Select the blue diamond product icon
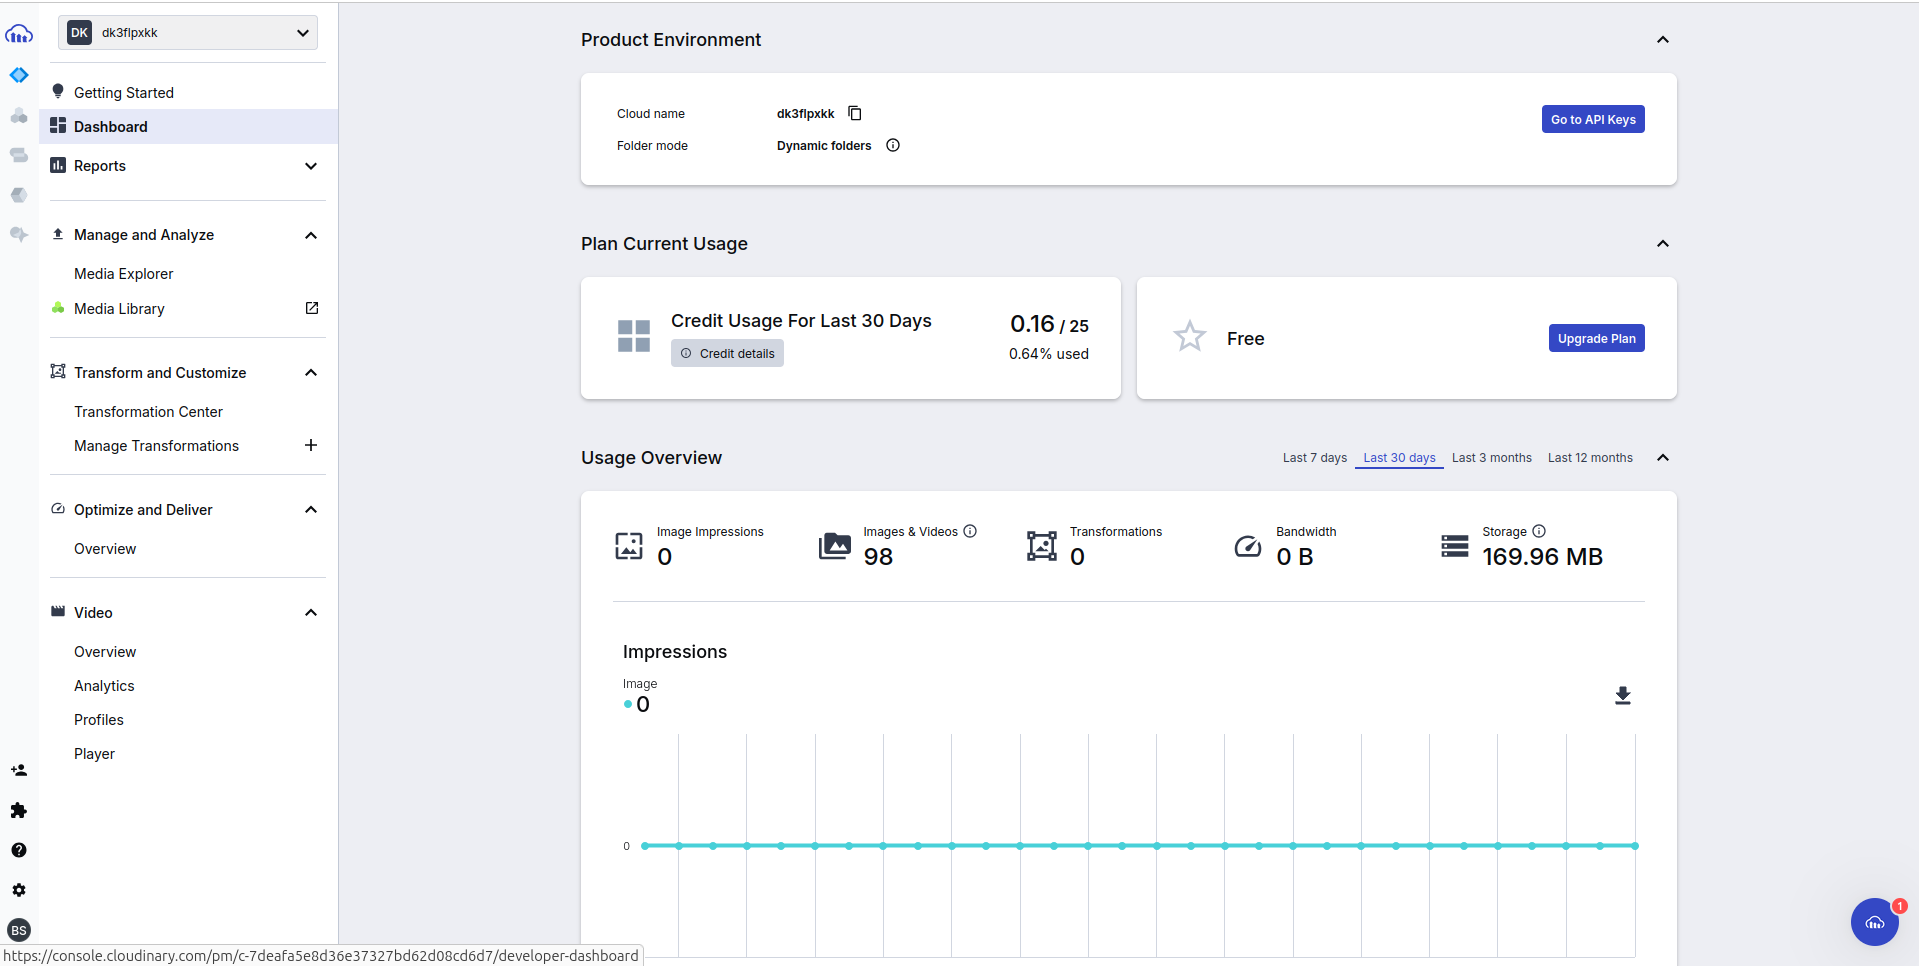 click(19, 75)
